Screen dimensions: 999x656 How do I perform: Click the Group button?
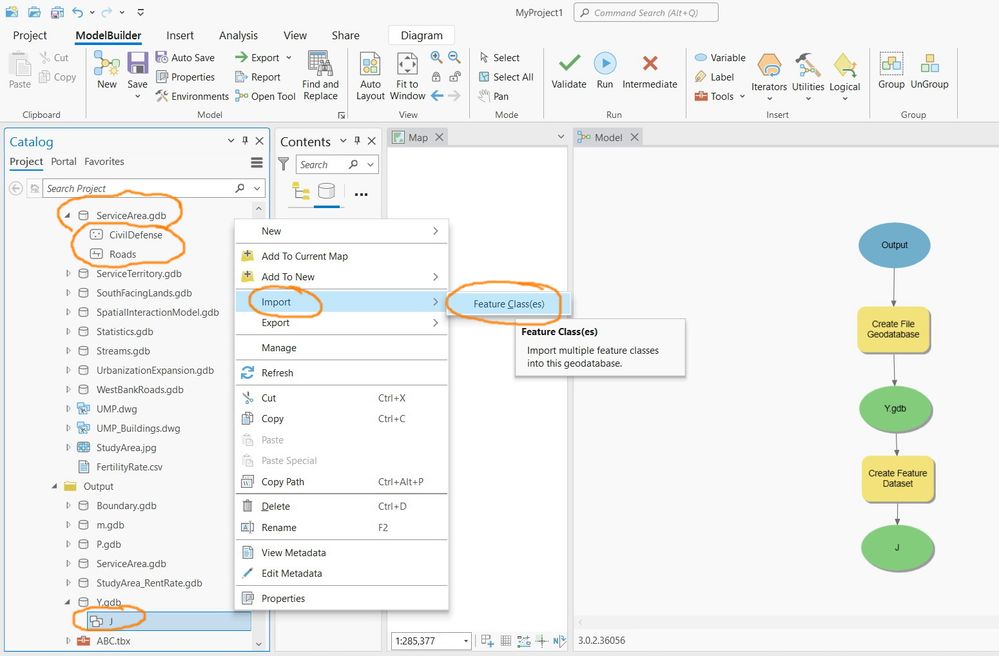pyautogui.click(x=891, y=70)
